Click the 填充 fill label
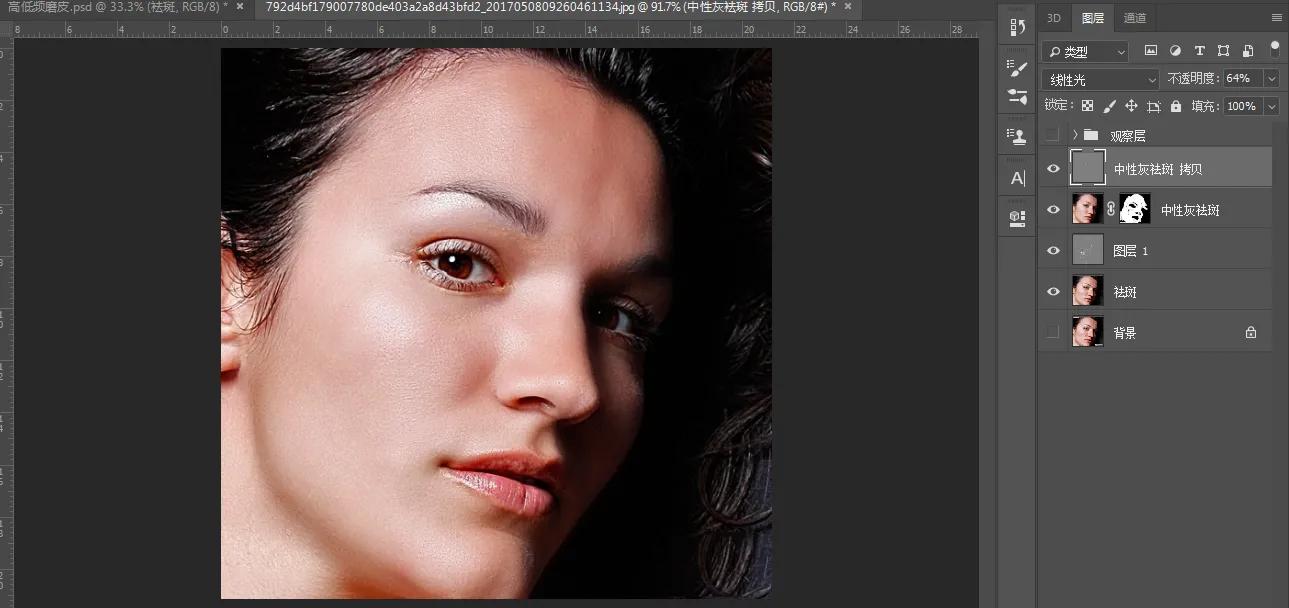The image size is (1289, 608). coord(1203,106)
